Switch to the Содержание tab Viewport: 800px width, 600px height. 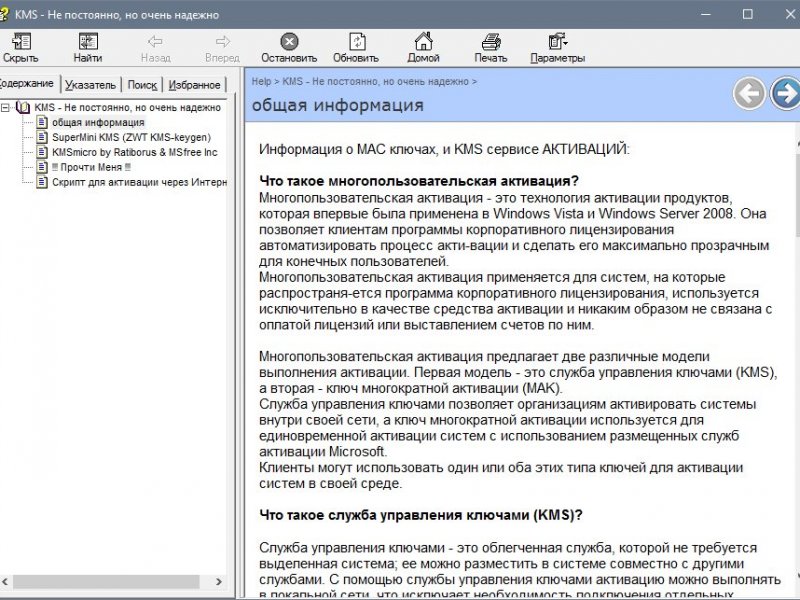click(x=28, y=83)
